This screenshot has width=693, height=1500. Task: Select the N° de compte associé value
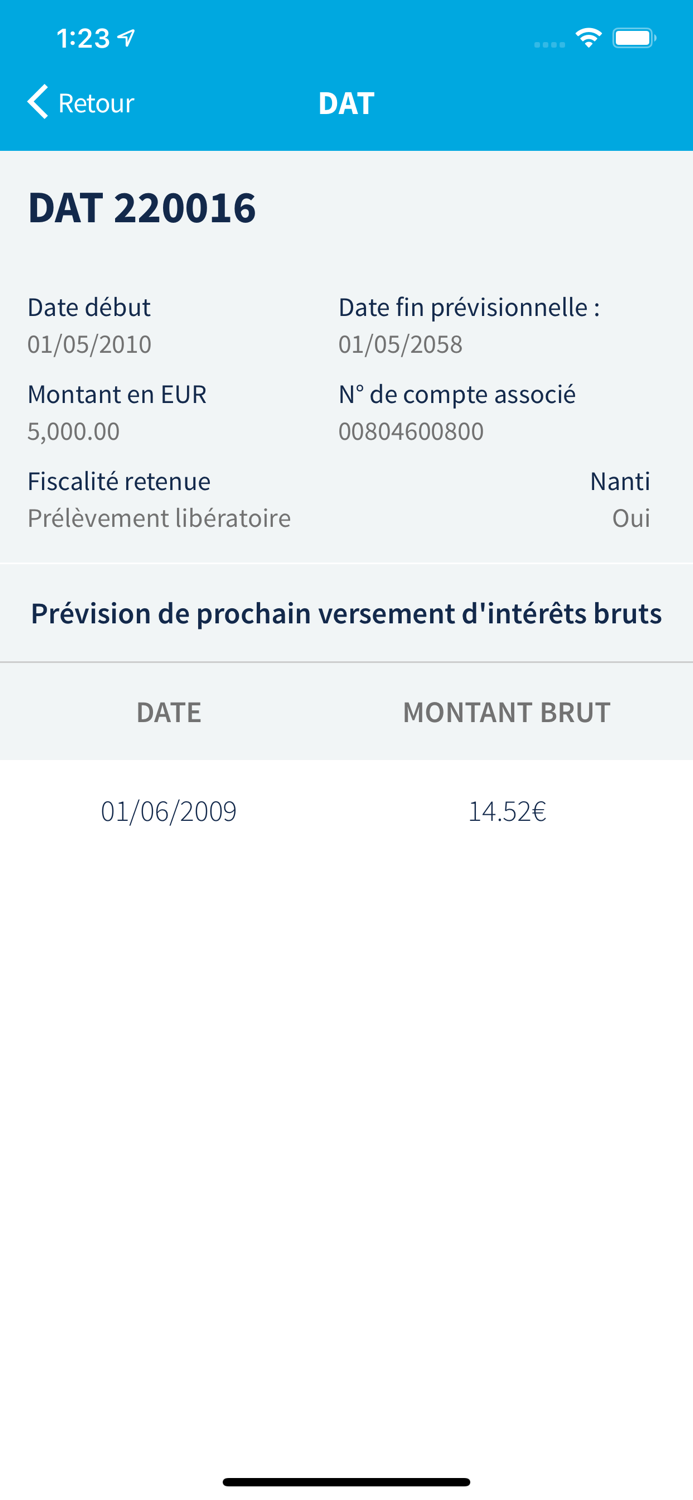click(x=410, y=431)
